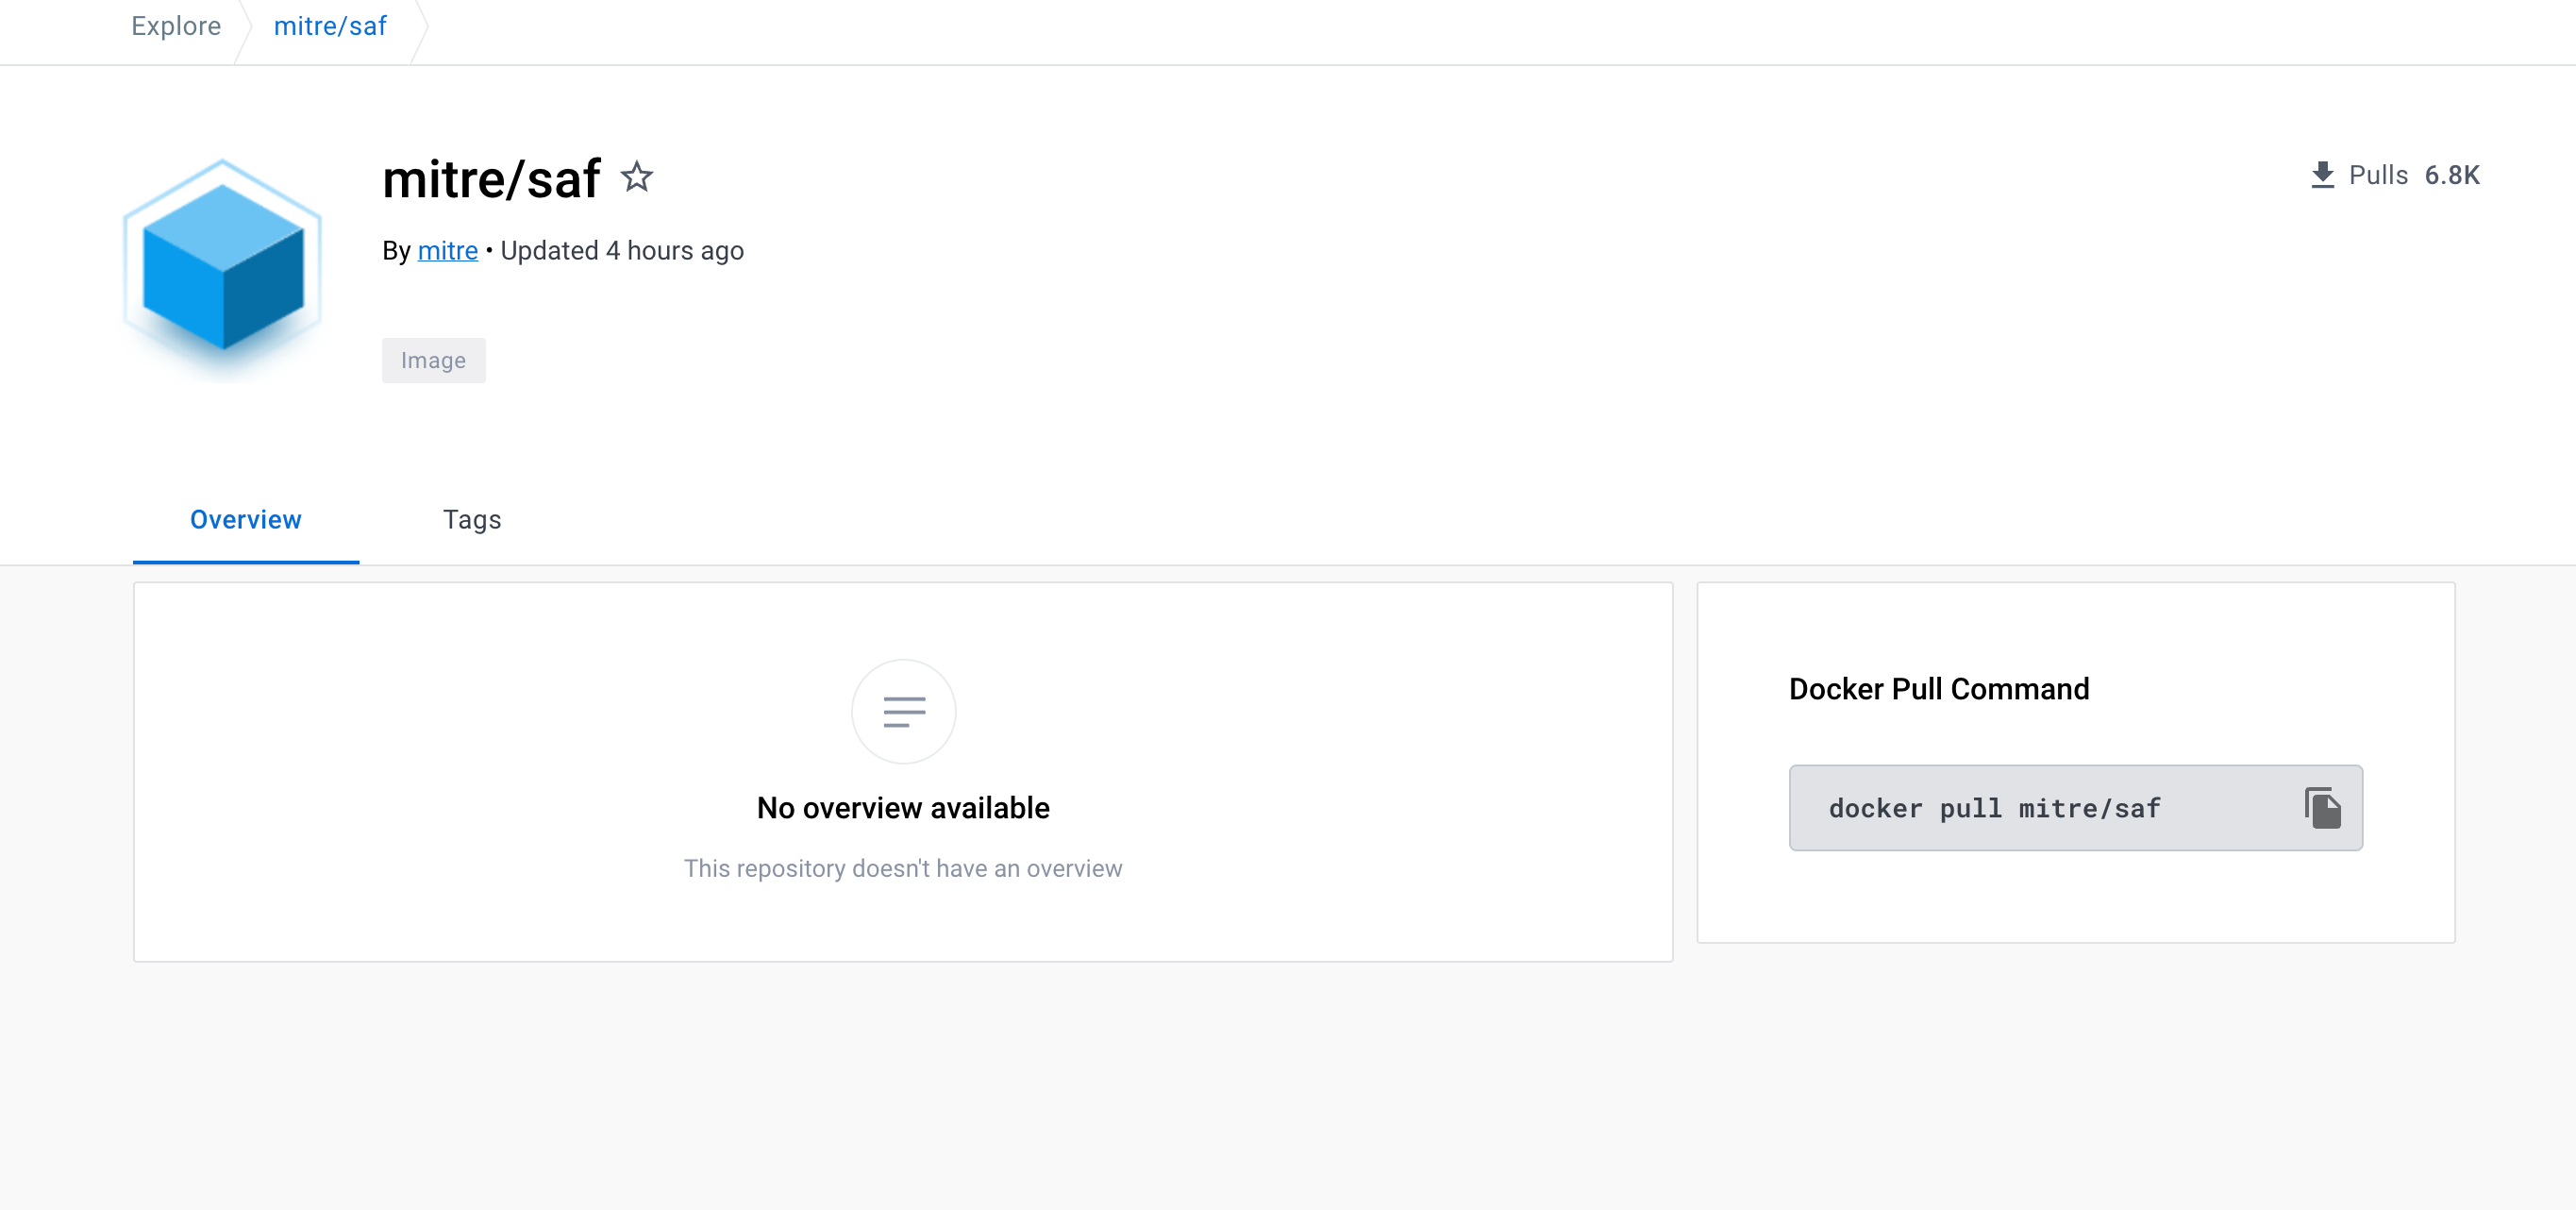Click the No overview available heading
The height and width of the screenshot is (1210, 2576).
coord(903,808)
